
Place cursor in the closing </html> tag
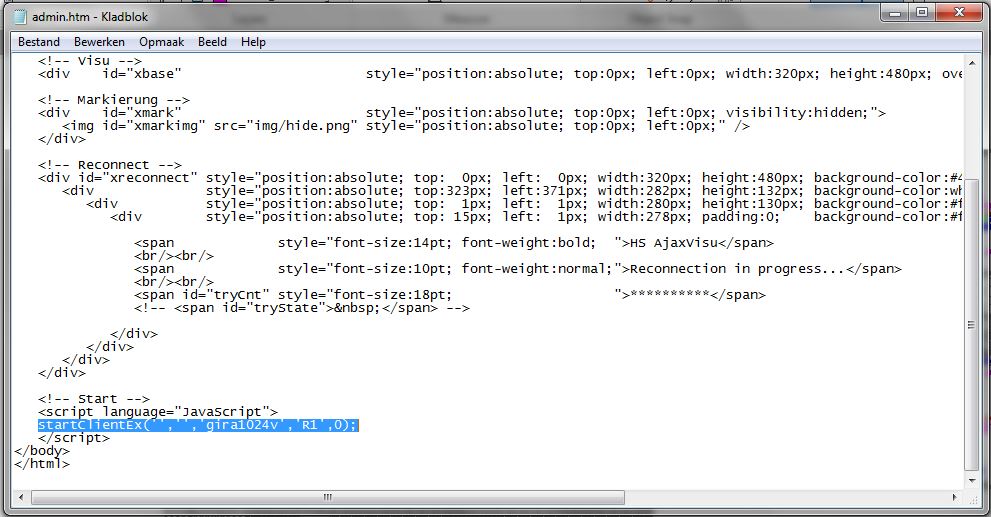point(42,464)
